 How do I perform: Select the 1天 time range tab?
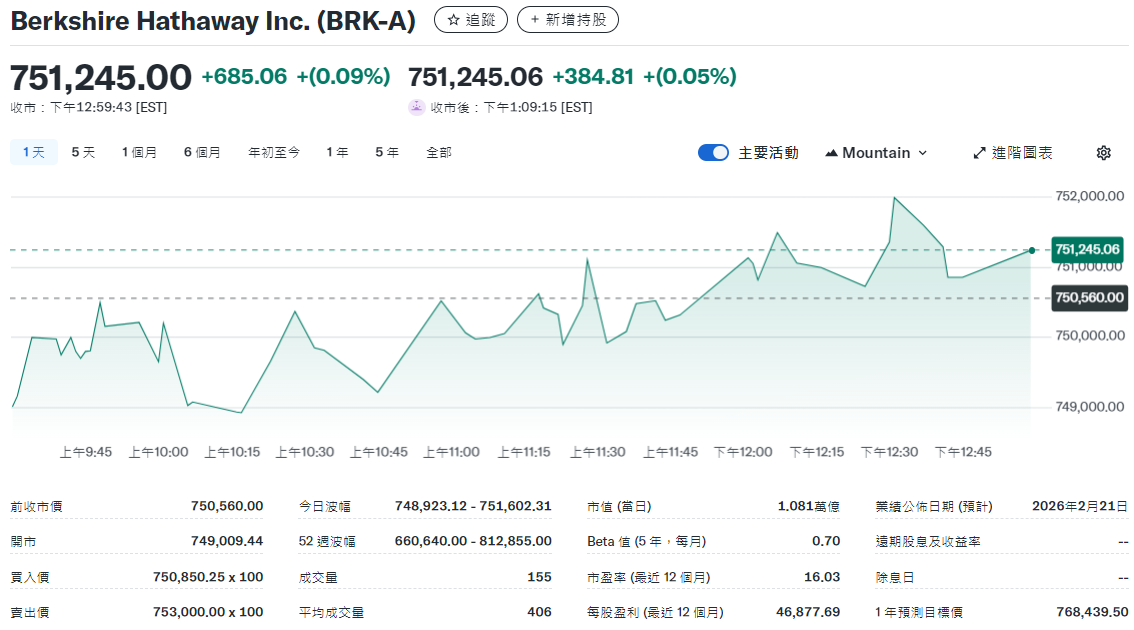(34, 152)
